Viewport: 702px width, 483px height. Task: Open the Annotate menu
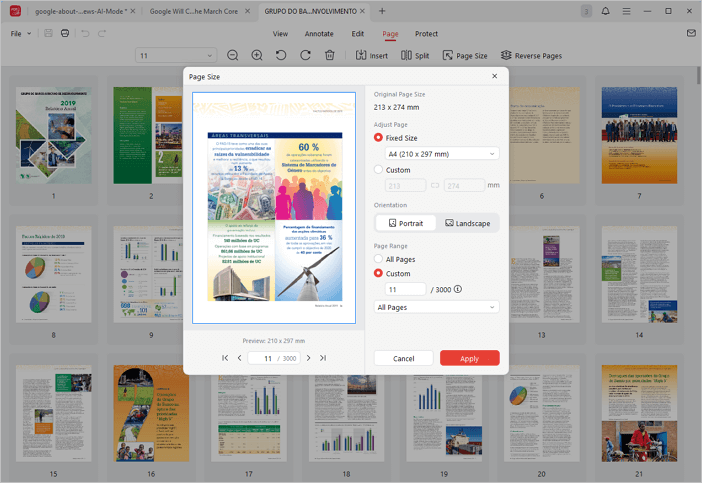pyautogui.click(x=319, y=34)
